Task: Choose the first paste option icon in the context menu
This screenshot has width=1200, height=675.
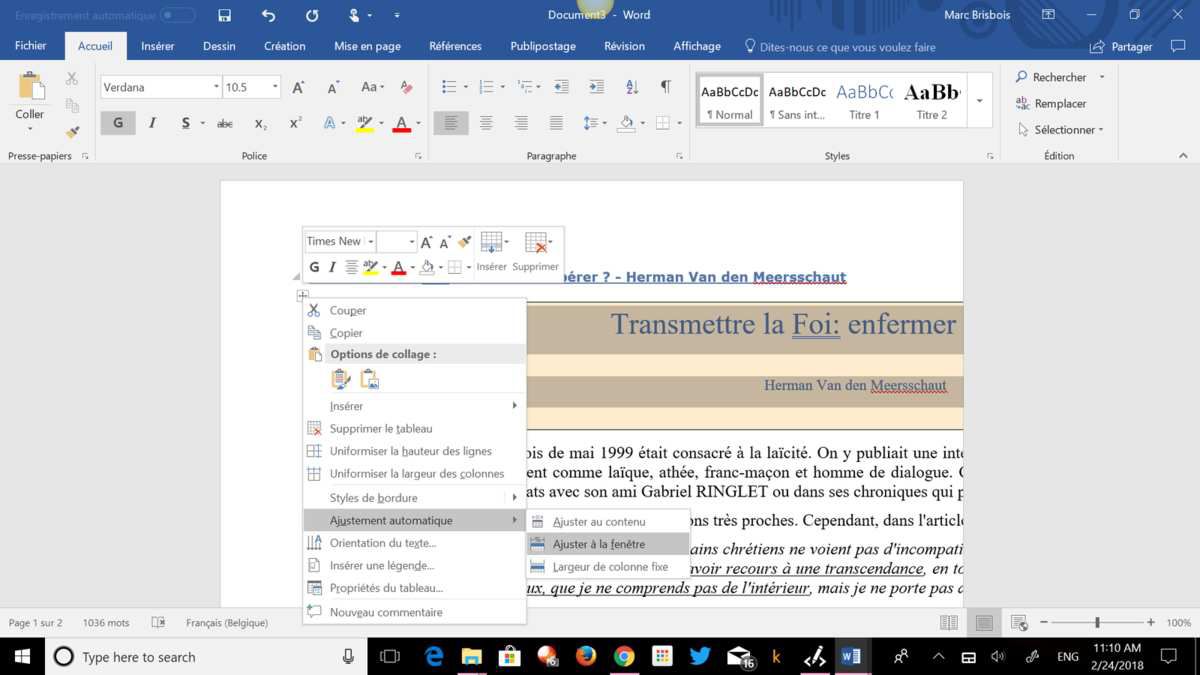Action: pyautogui.click(x=341, y=379)
